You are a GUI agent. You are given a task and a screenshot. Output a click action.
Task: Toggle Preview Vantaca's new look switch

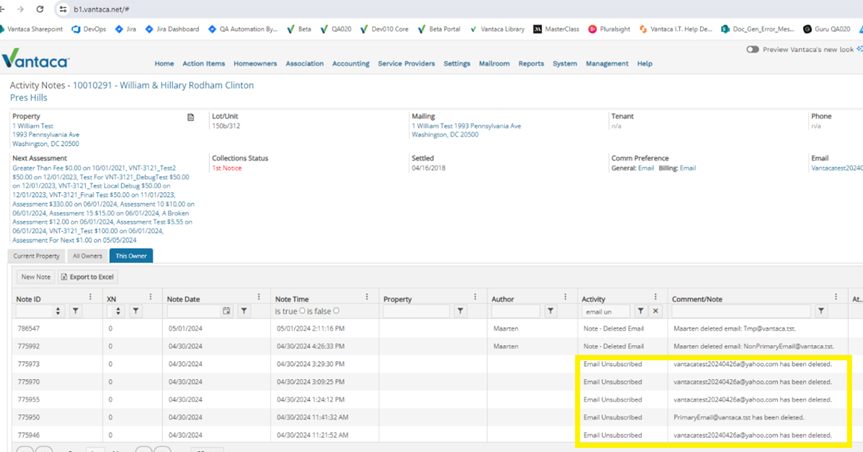pyautogui.click(x=752, y=50)
